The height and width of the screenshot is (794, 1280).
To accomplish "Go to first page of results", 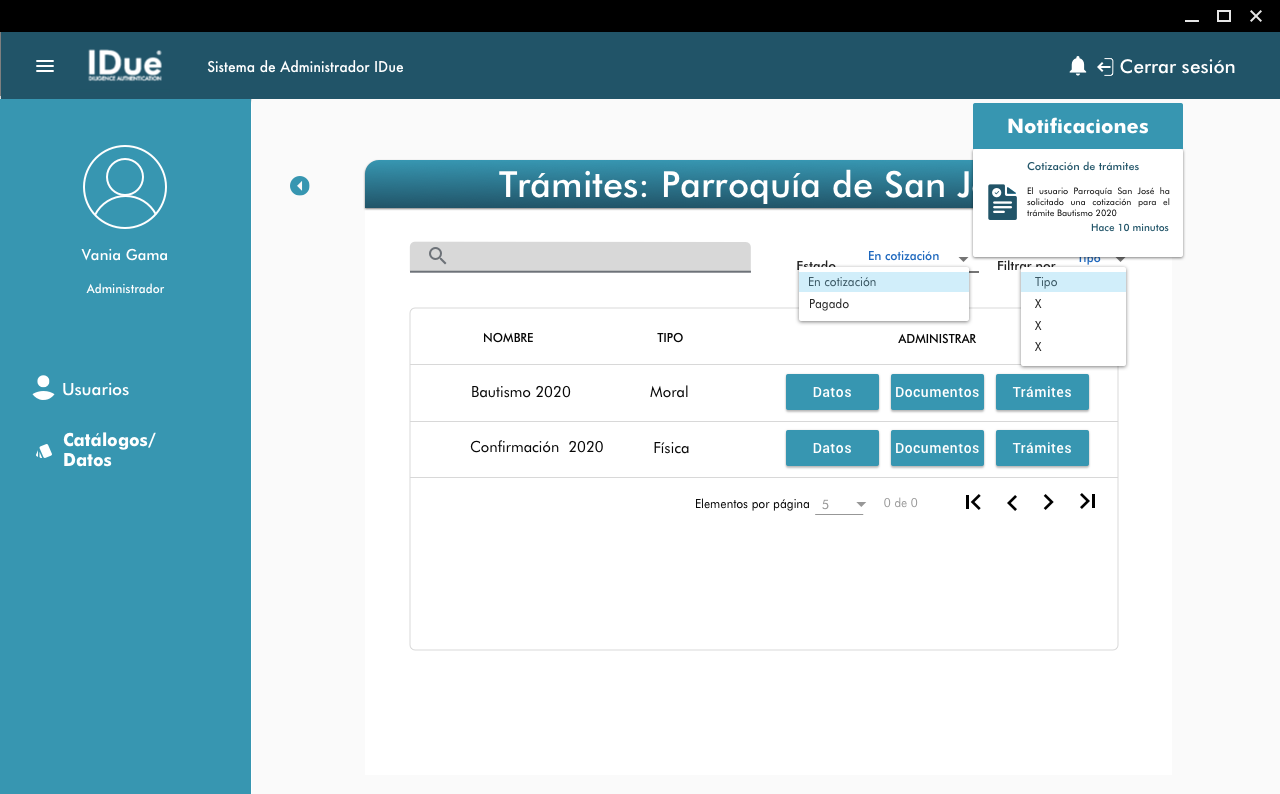I will [x=973, y=502].
